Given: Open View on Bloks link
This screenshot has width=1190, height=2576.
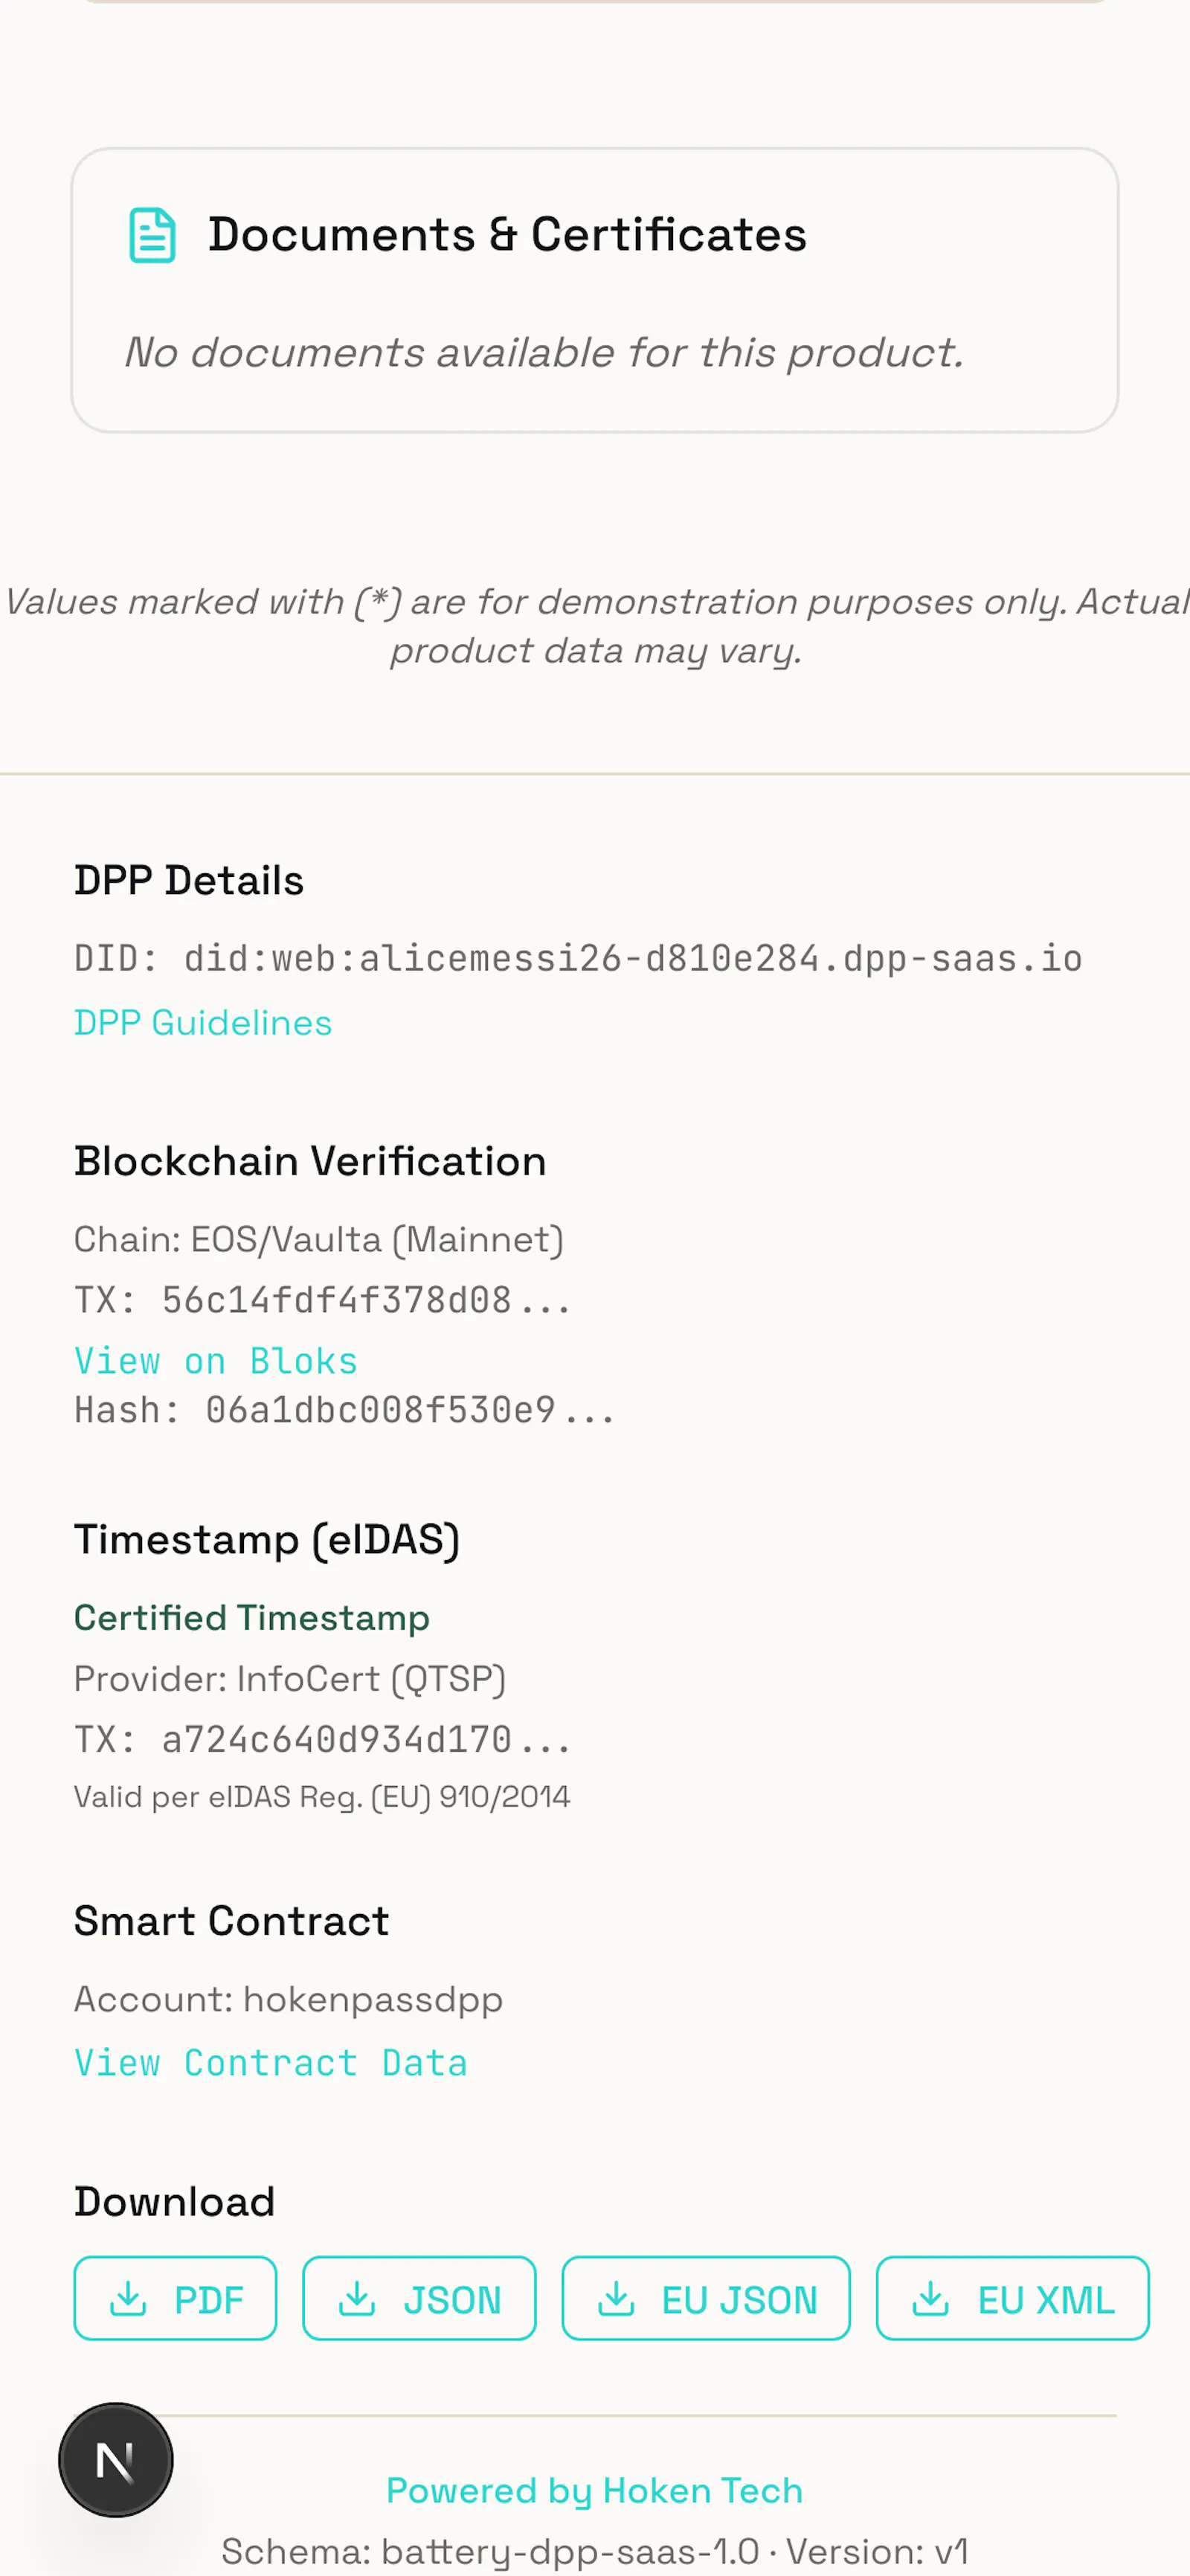Looking at the screenshot, I should click(216, 1361).
